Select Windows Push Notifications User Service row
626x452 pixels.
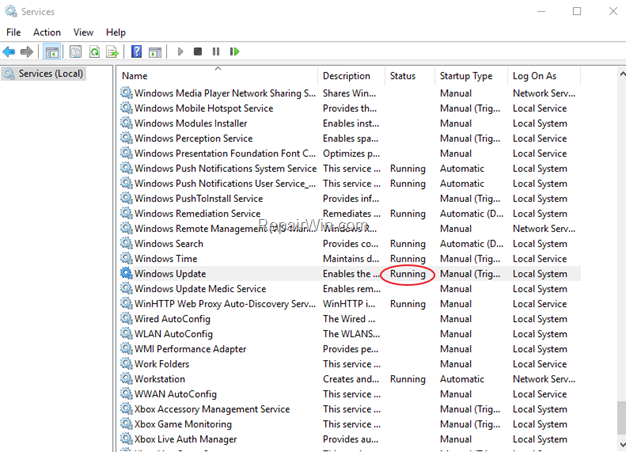(x=350, y=183)
